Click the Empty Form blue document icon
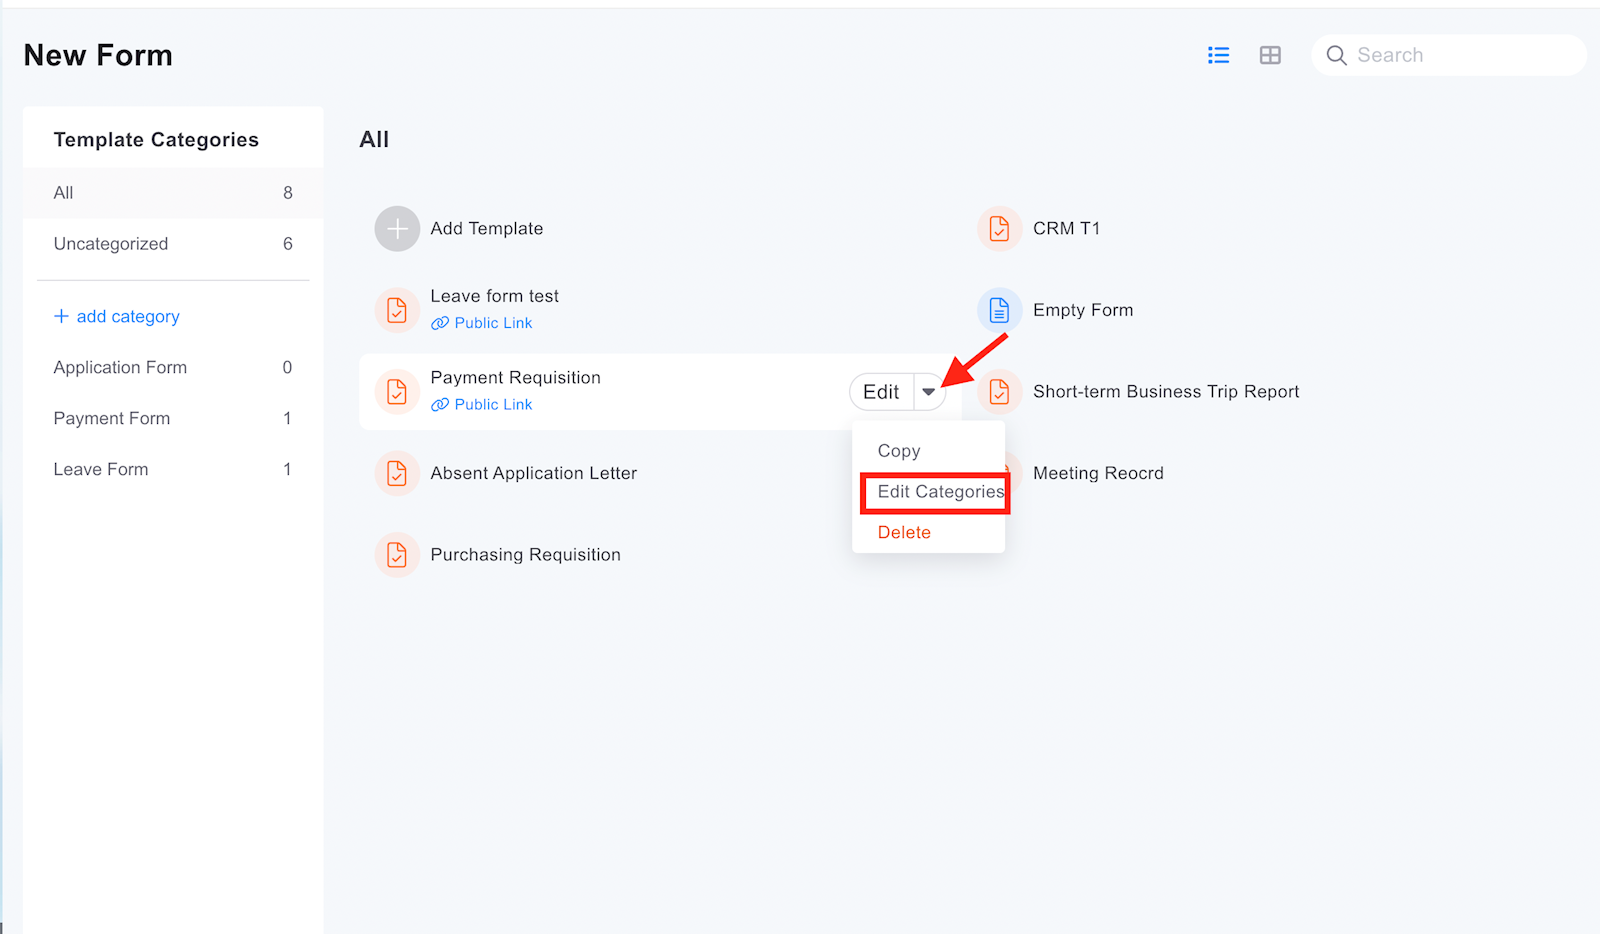1600x934 pixels. 999,310
